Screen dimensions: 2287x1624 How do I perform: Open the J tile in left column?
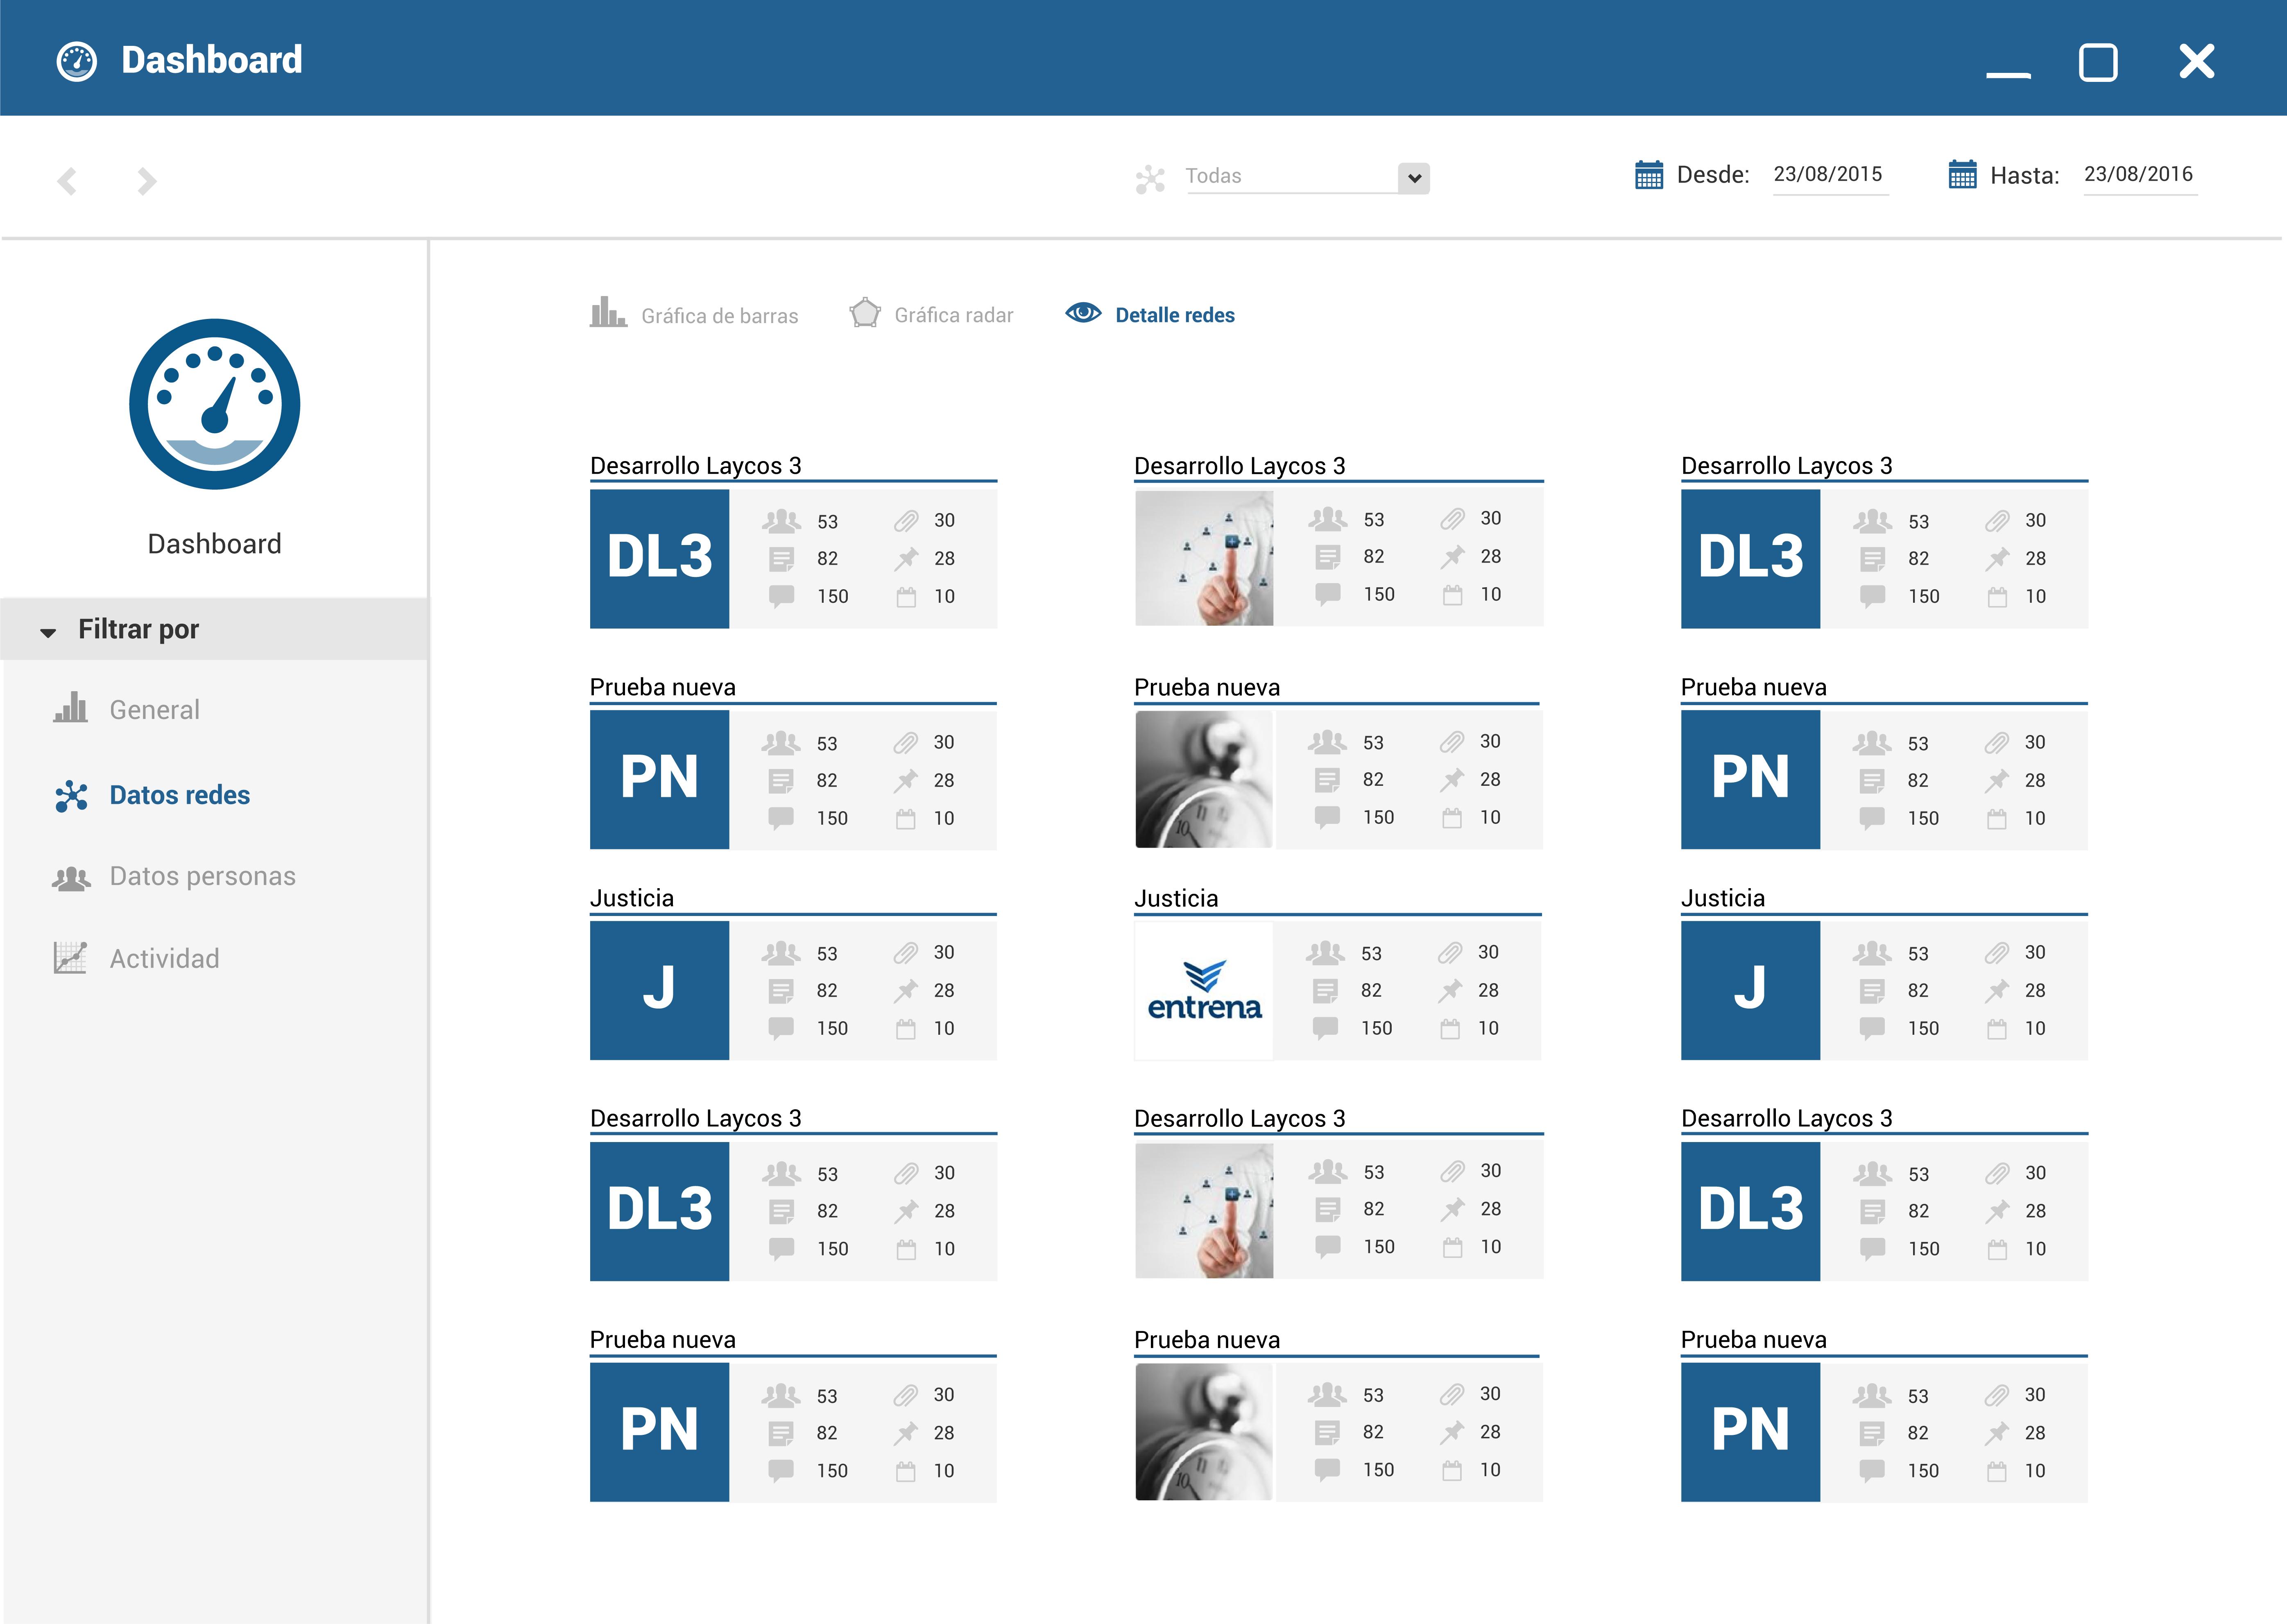coord(659,990)
